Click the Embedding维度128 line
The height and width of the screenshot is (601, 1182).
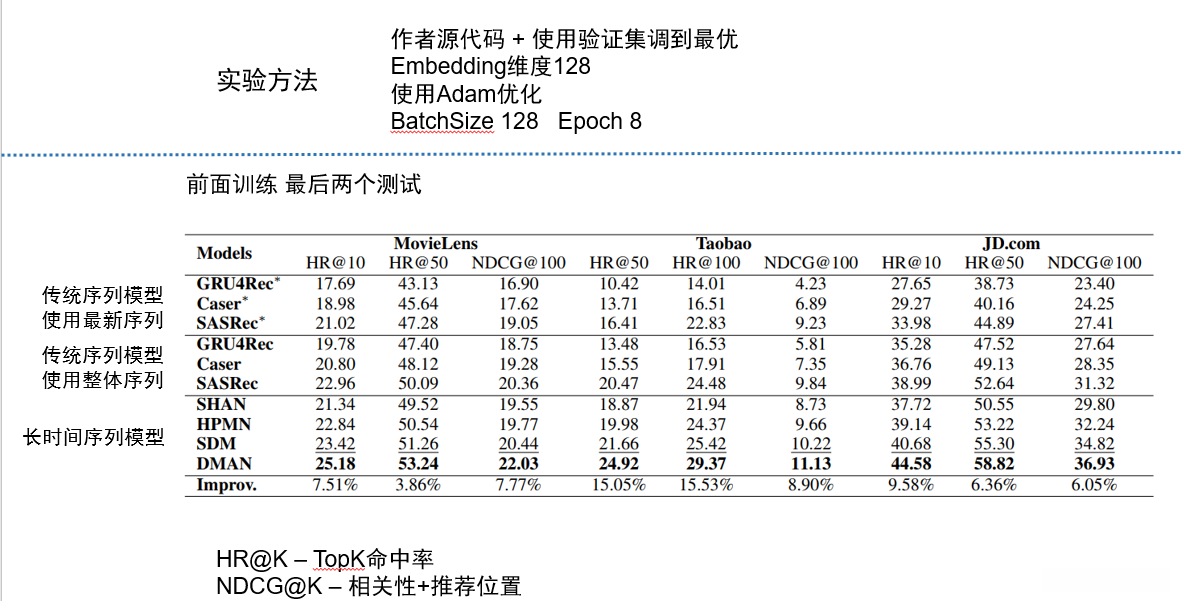pyautogui.click(x=491, y=66)
